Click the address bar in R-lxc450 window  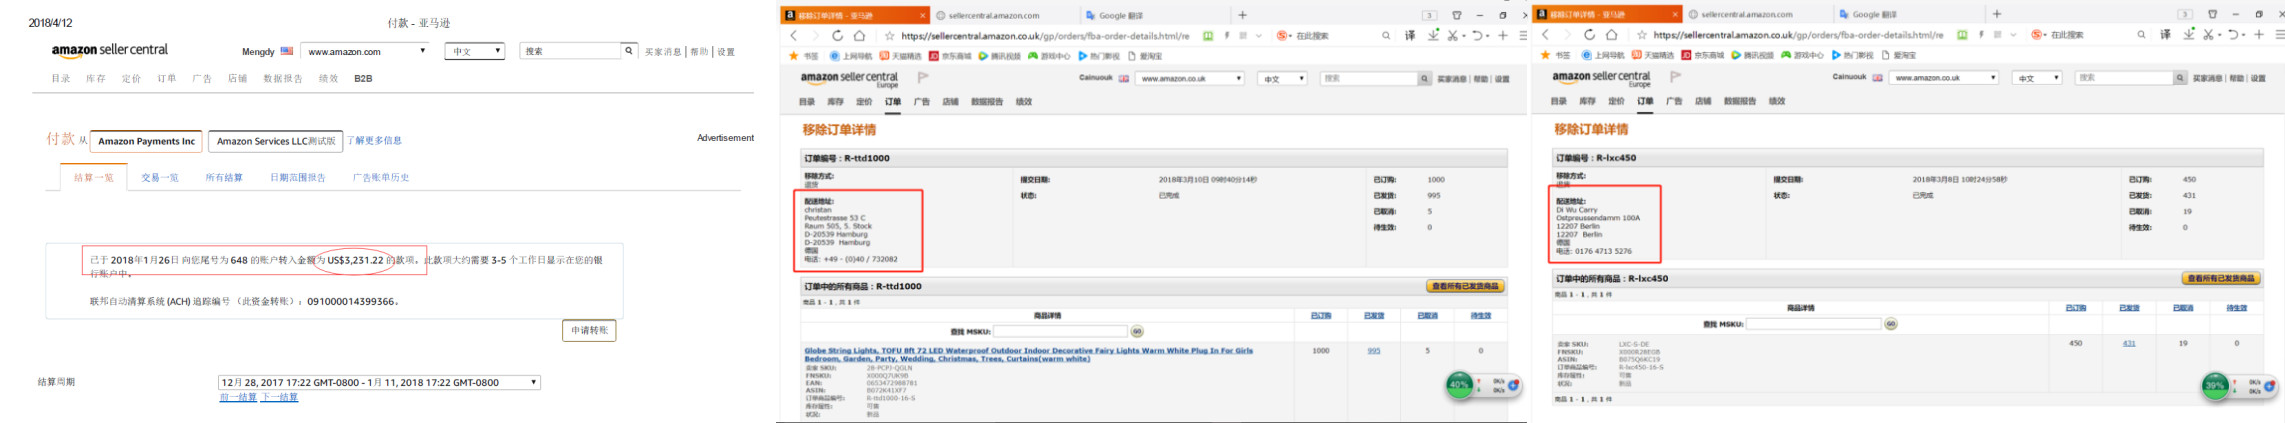pos(1797,35)
